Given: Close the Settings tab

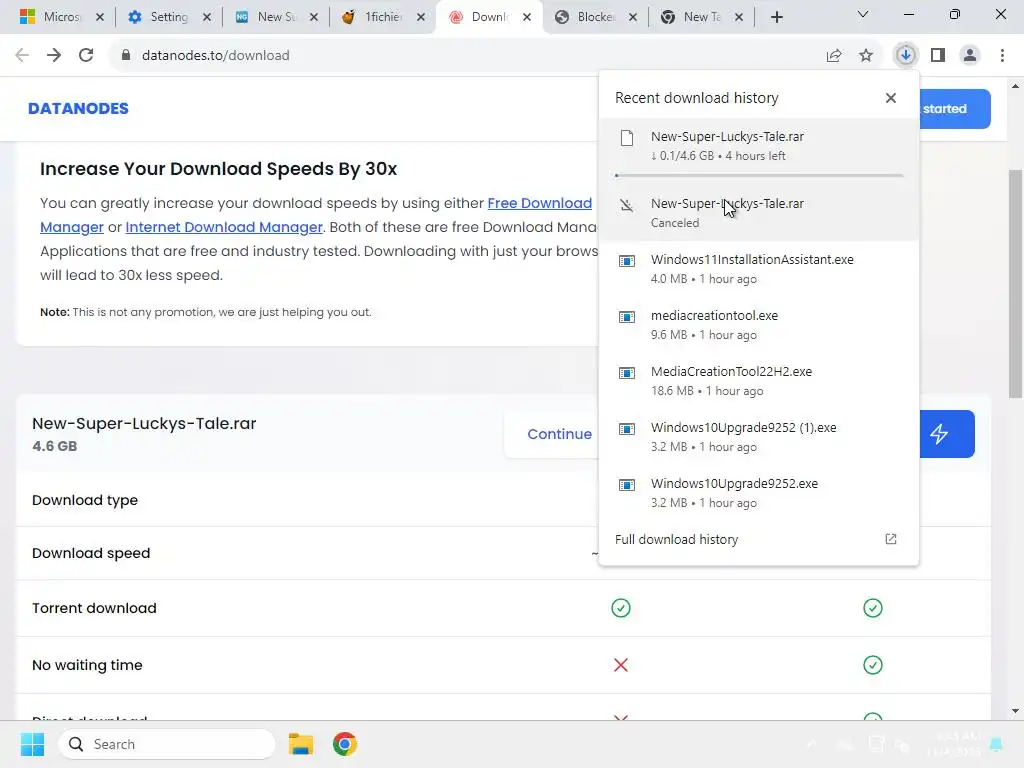Looking at the screenshot, I should 207,17.
